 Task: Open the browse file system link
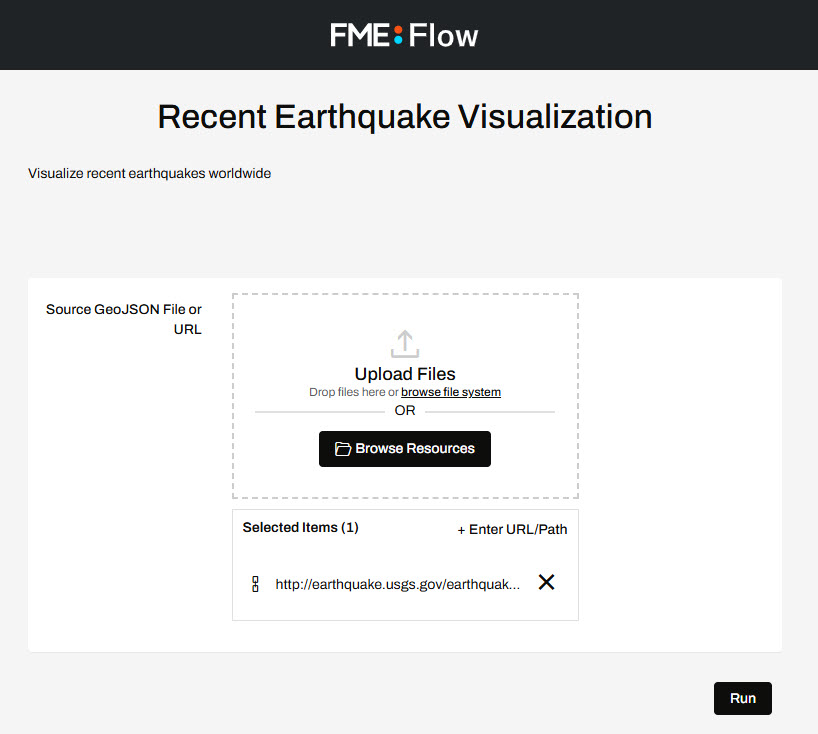click(450, 392)
